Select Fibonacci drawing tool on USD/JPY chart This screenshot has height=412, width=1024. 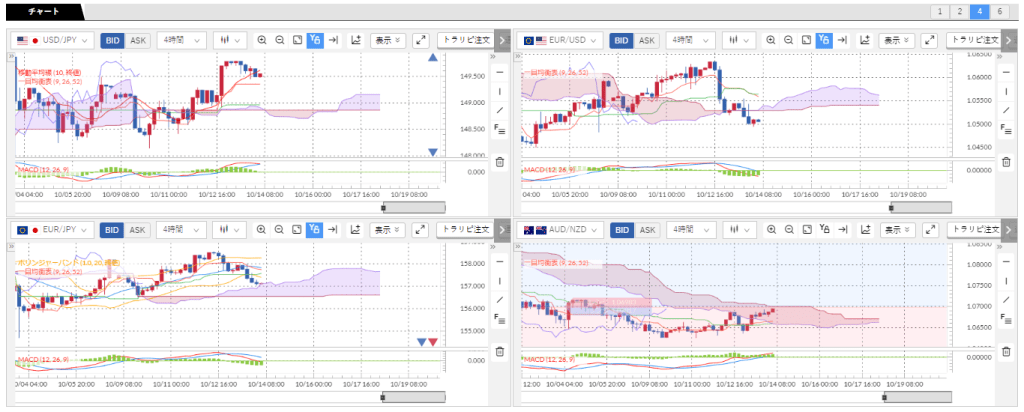[500, 129]
